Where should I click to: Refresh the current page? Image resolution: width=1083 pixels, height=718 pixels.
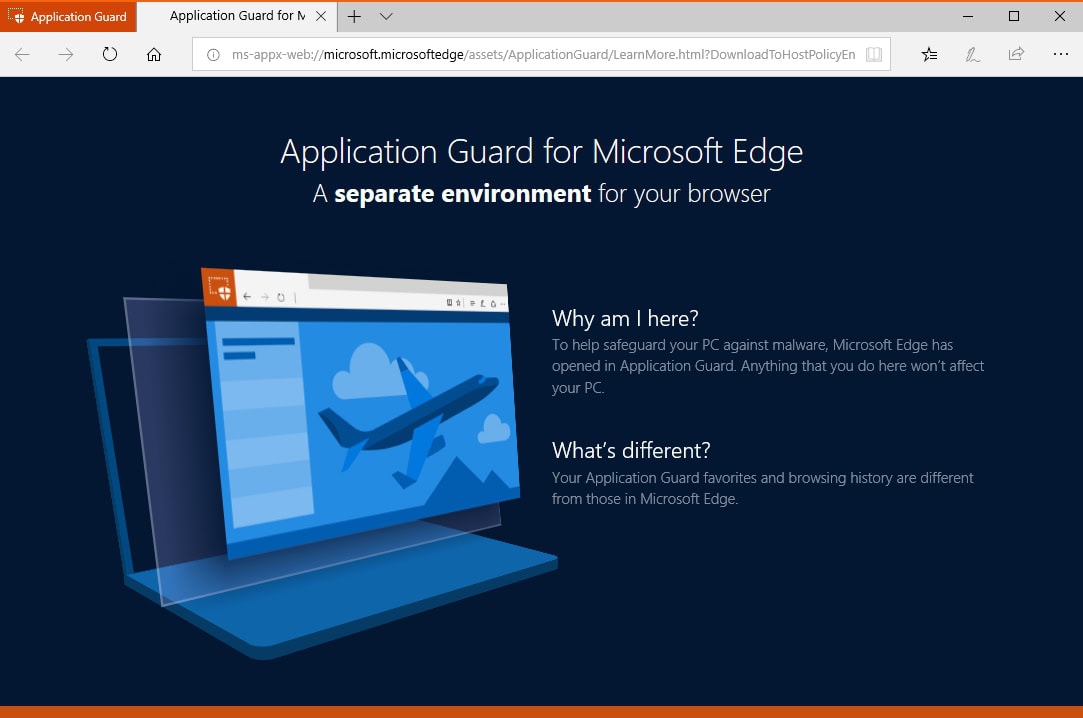click(110, 54)
